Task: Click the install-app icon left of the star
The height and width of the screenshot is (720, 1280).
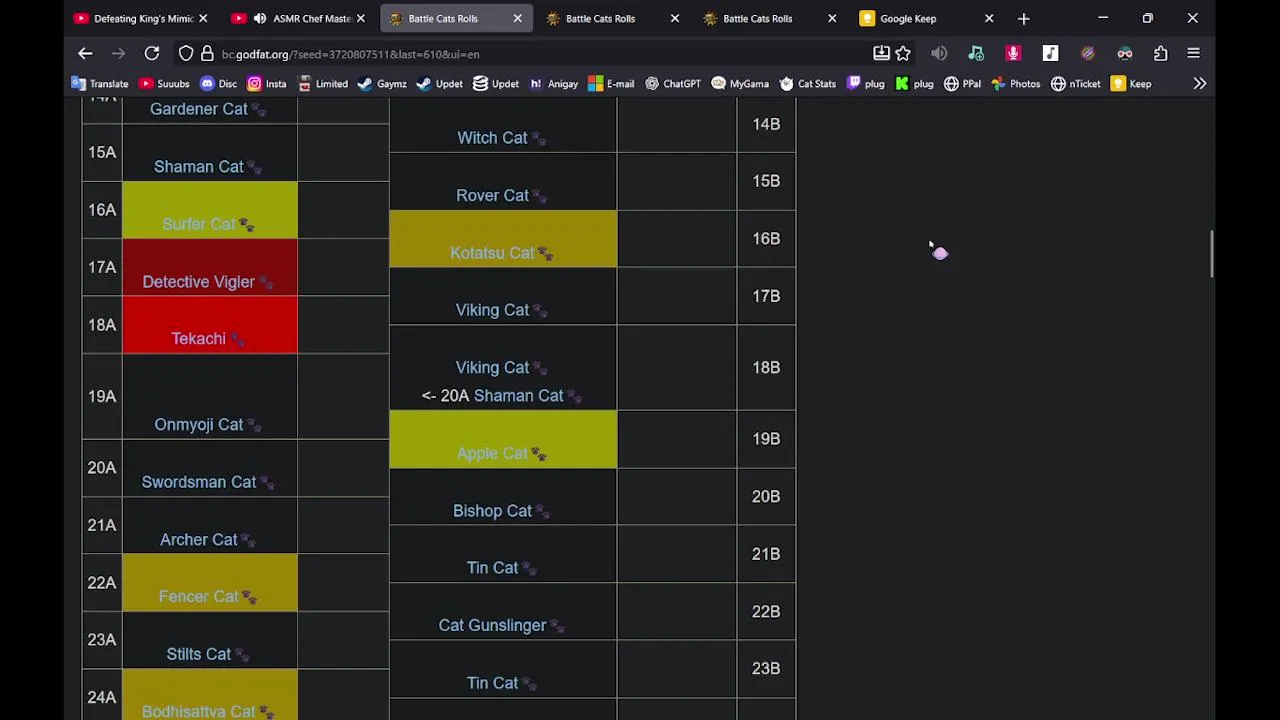Action: point(881,54)
